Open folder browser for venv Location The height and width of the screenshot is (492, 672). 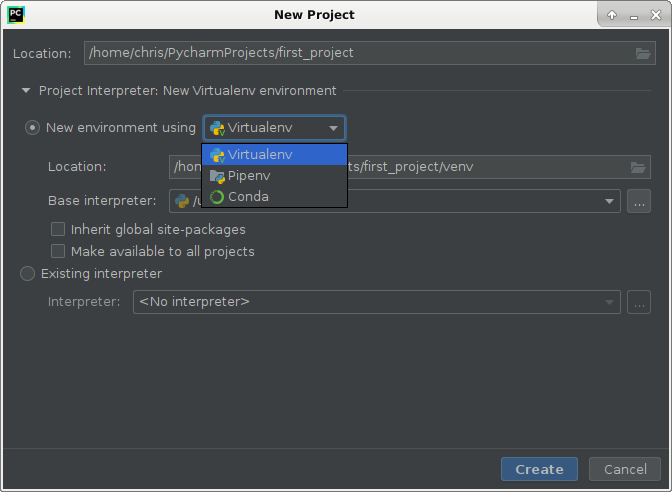[x=638, y=167]
